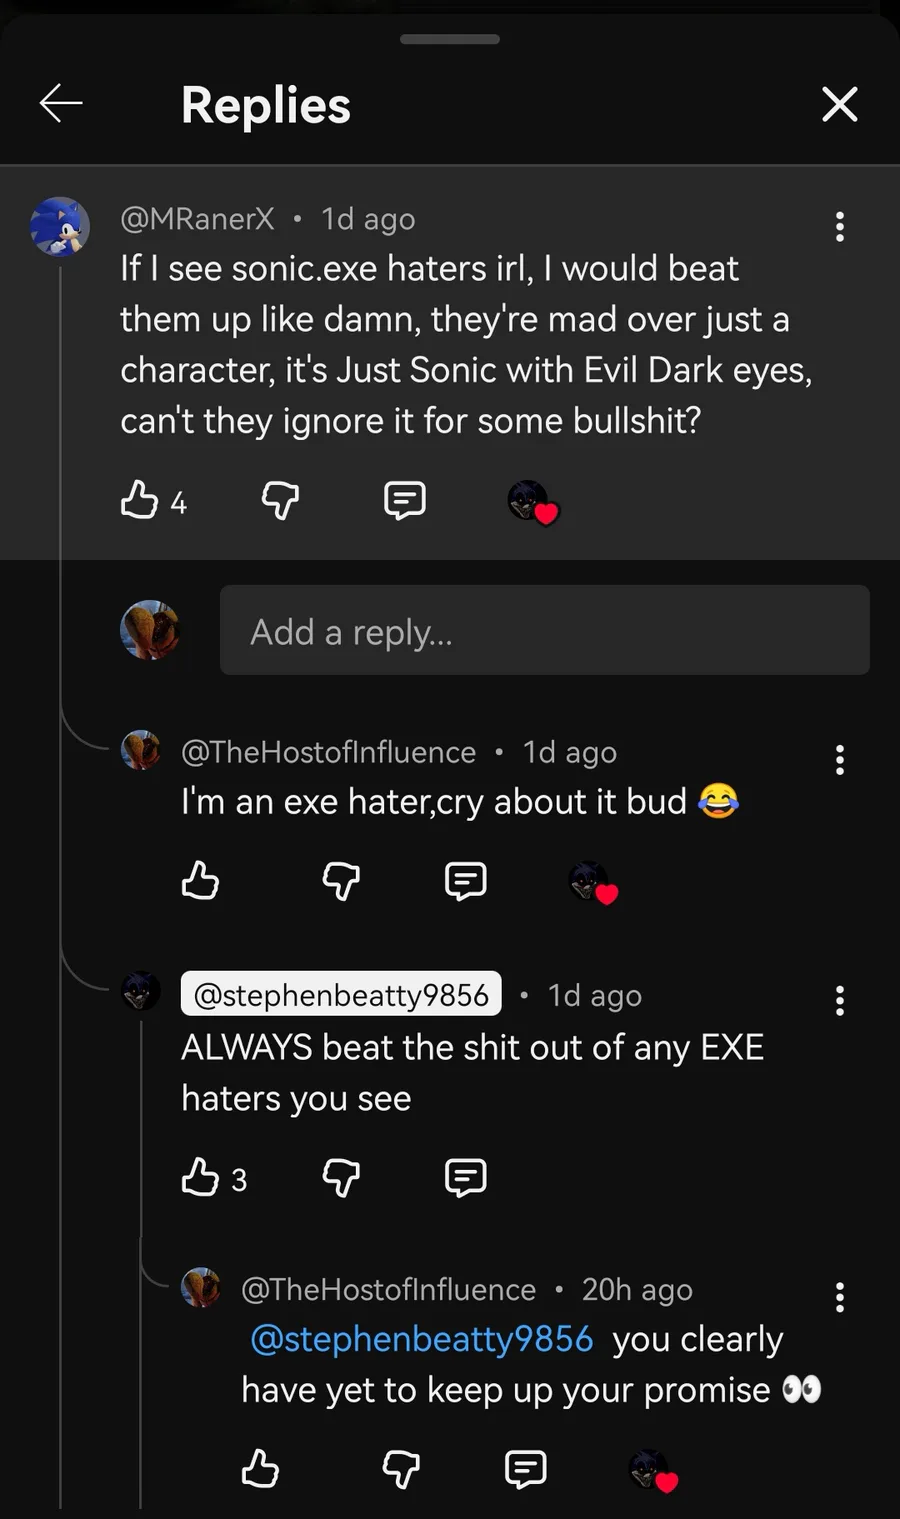Go back using the arrow next to Replies
The width and height of the screenshot is (900, 1519).
tap(60, 103)
